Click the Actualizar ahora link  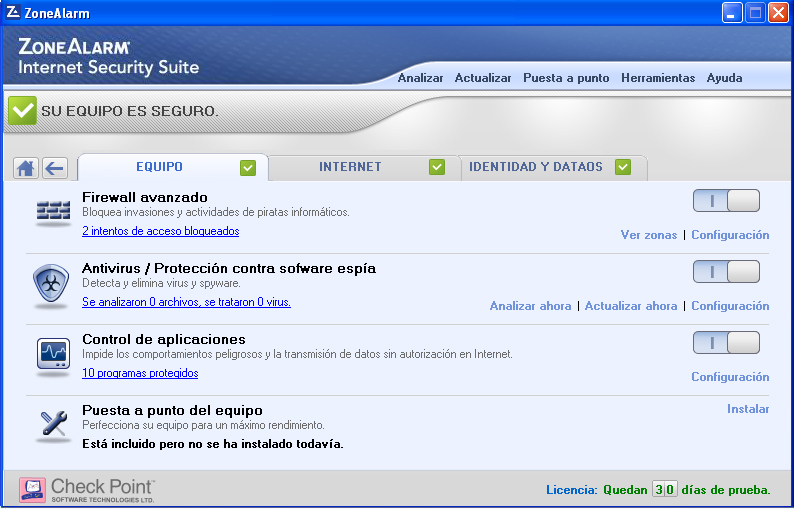(x=631, y=306)
